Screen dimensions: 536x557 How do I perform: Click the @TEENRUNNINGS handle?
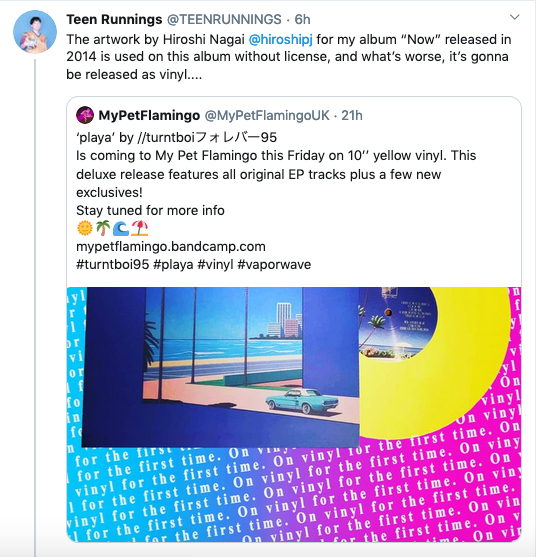(x=224, y=19)
